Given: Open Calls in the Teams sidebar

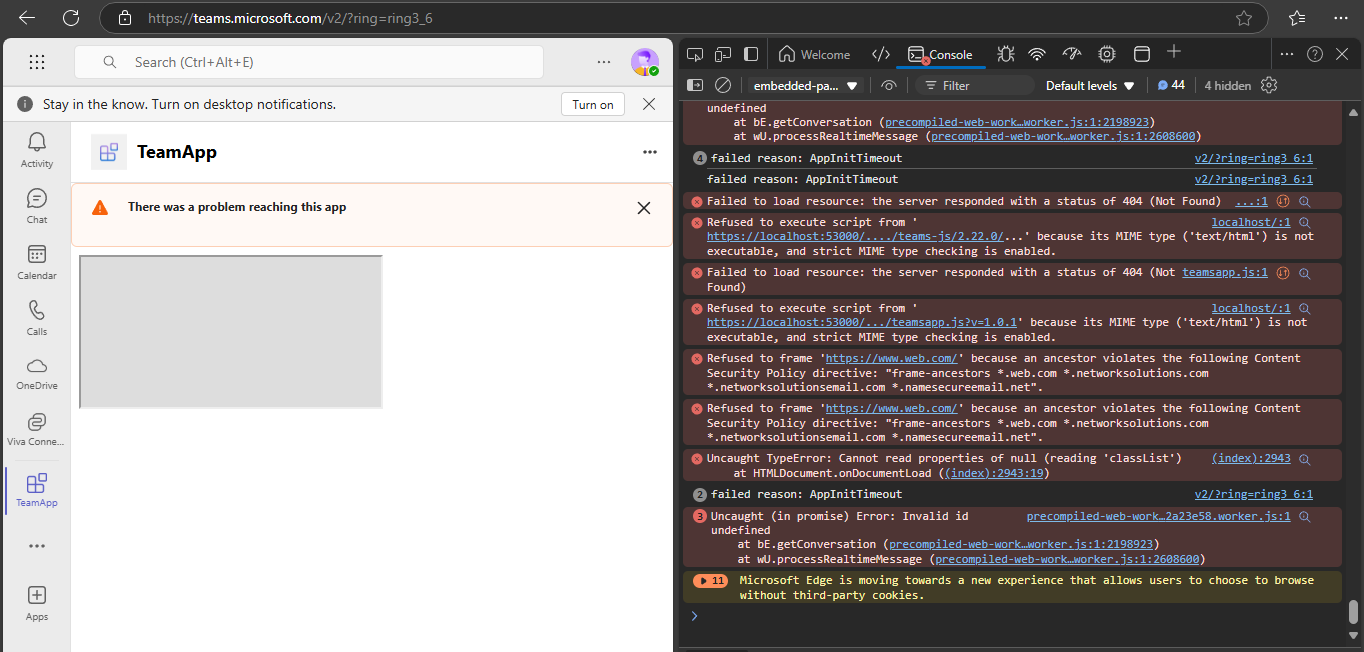Looking at the screenshot, I should 37,318.
